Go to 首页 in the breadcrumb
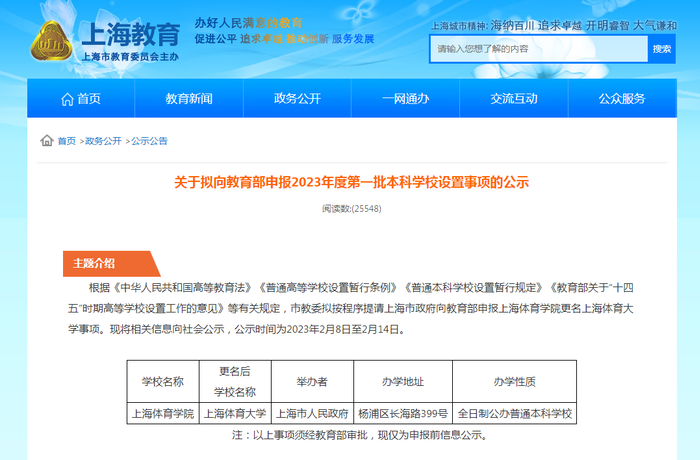The height and width of the screenshot is (460, 700). coord(67,141)
